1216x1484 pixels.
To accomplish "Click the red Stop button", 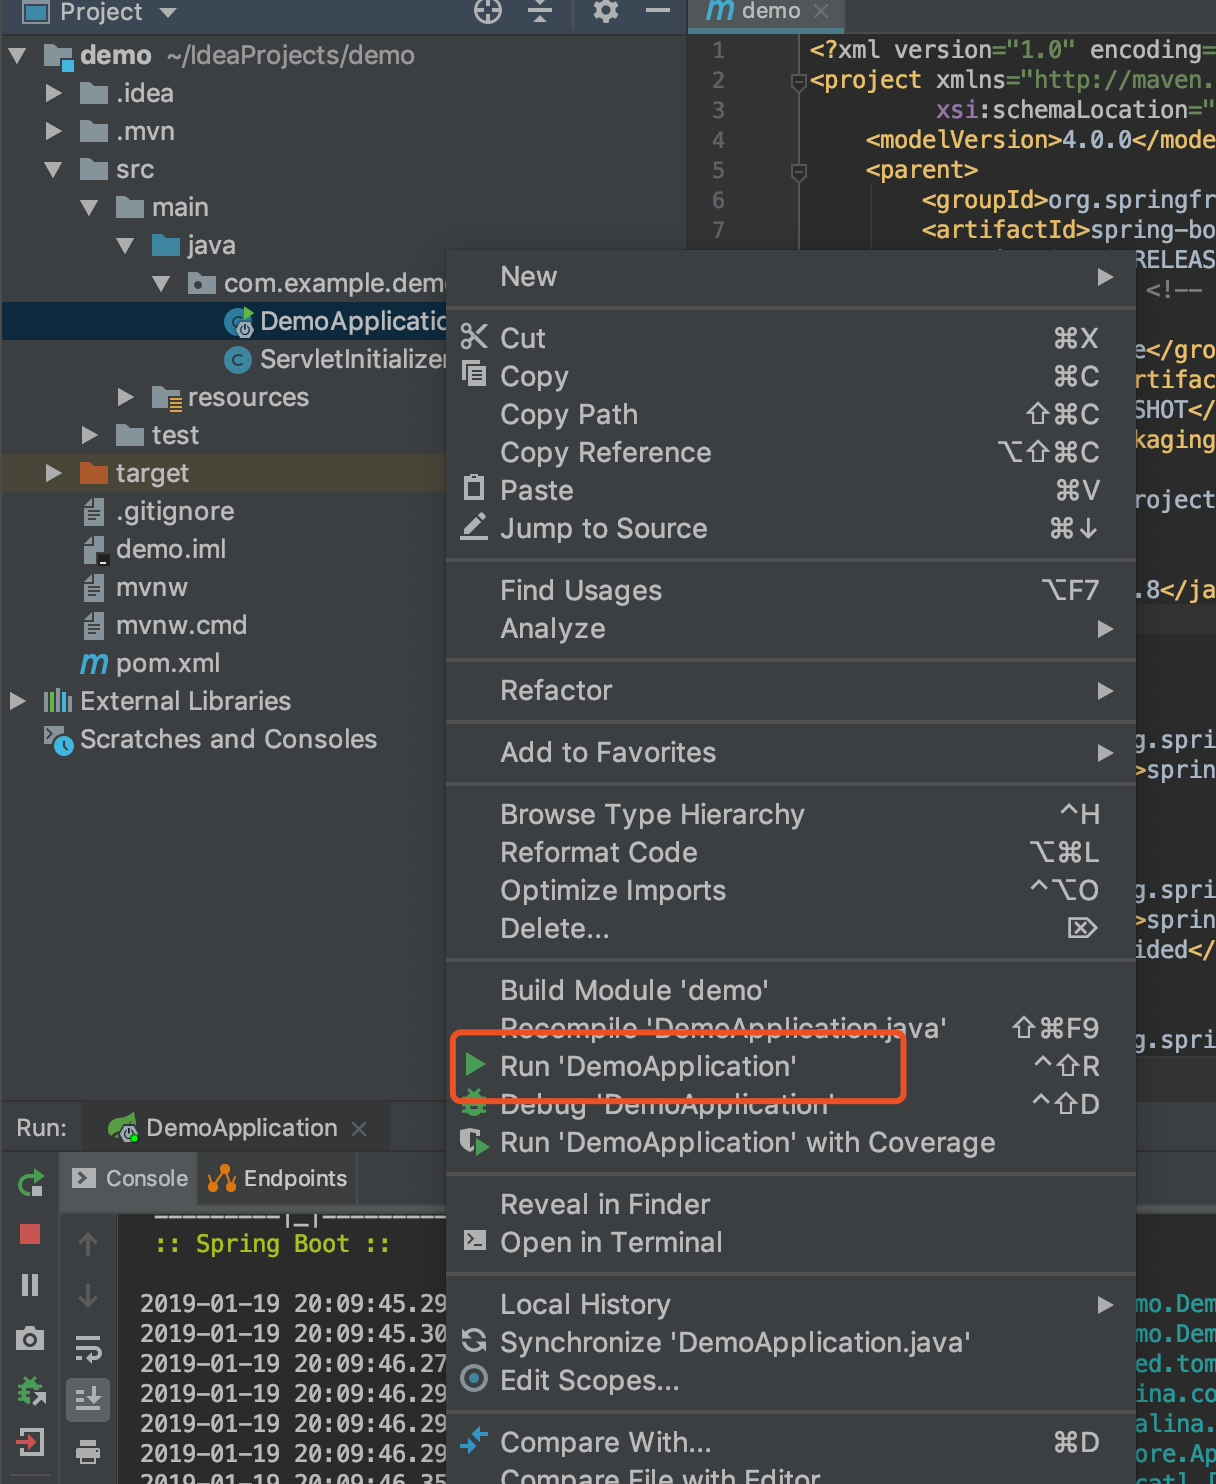I will click(30, 1234).
